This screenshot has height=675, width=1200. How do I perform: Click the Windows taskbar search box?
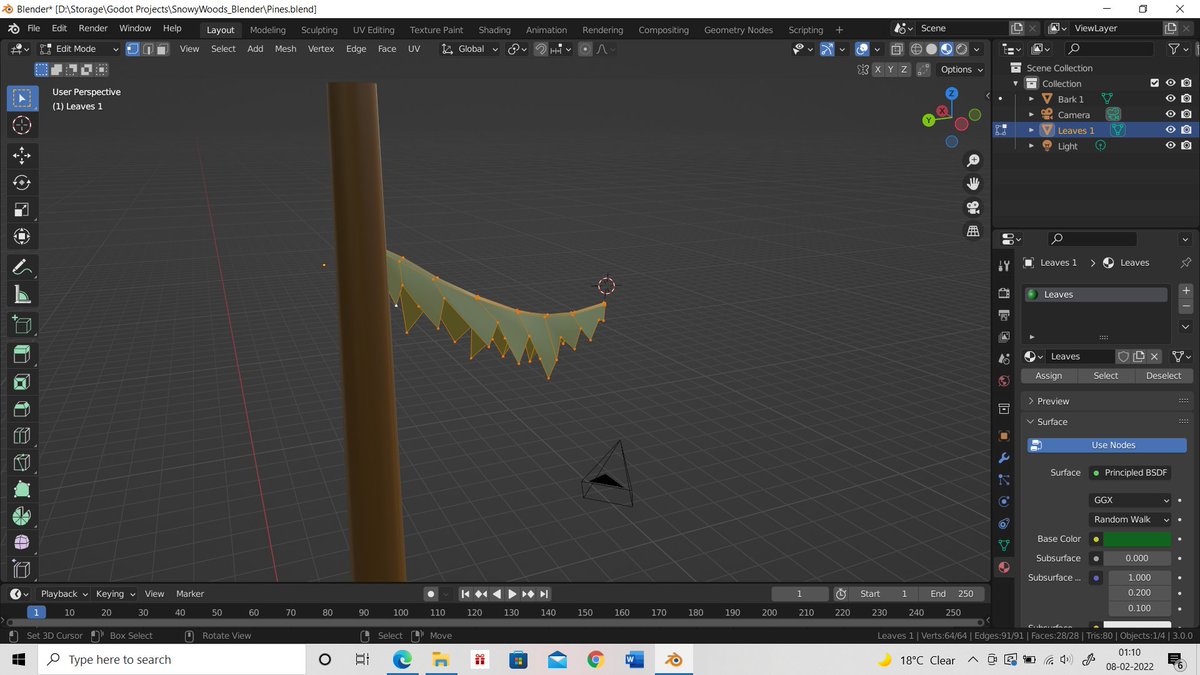pyautogui.click(x=172, y=660)
